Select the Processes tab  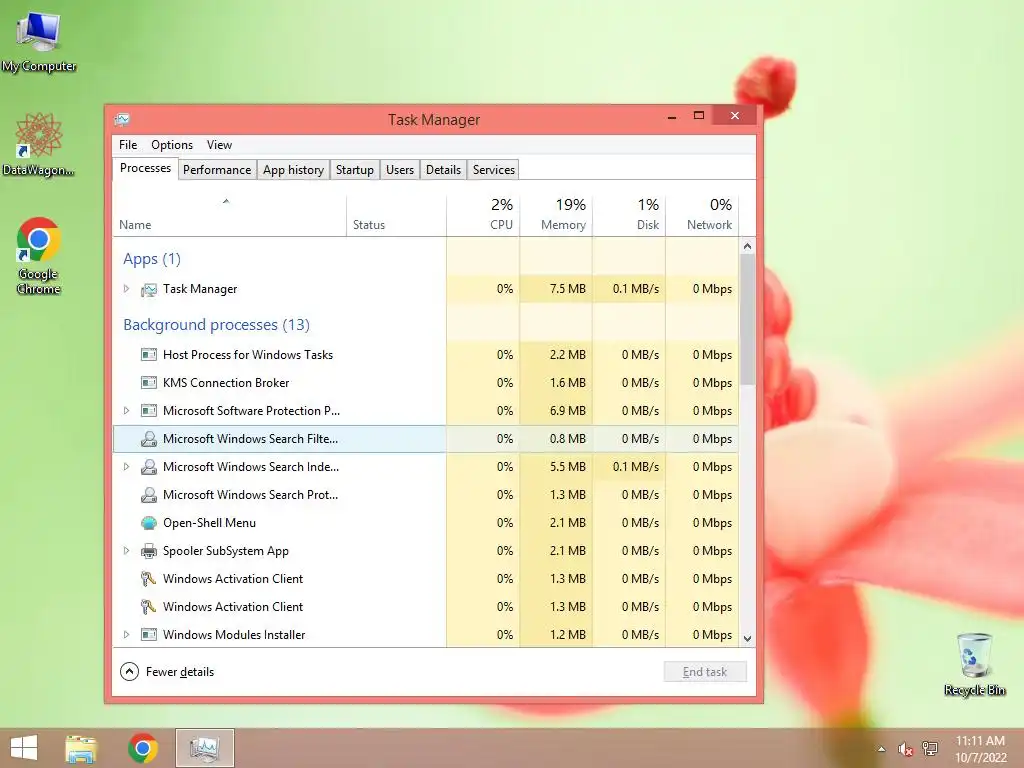145,168
